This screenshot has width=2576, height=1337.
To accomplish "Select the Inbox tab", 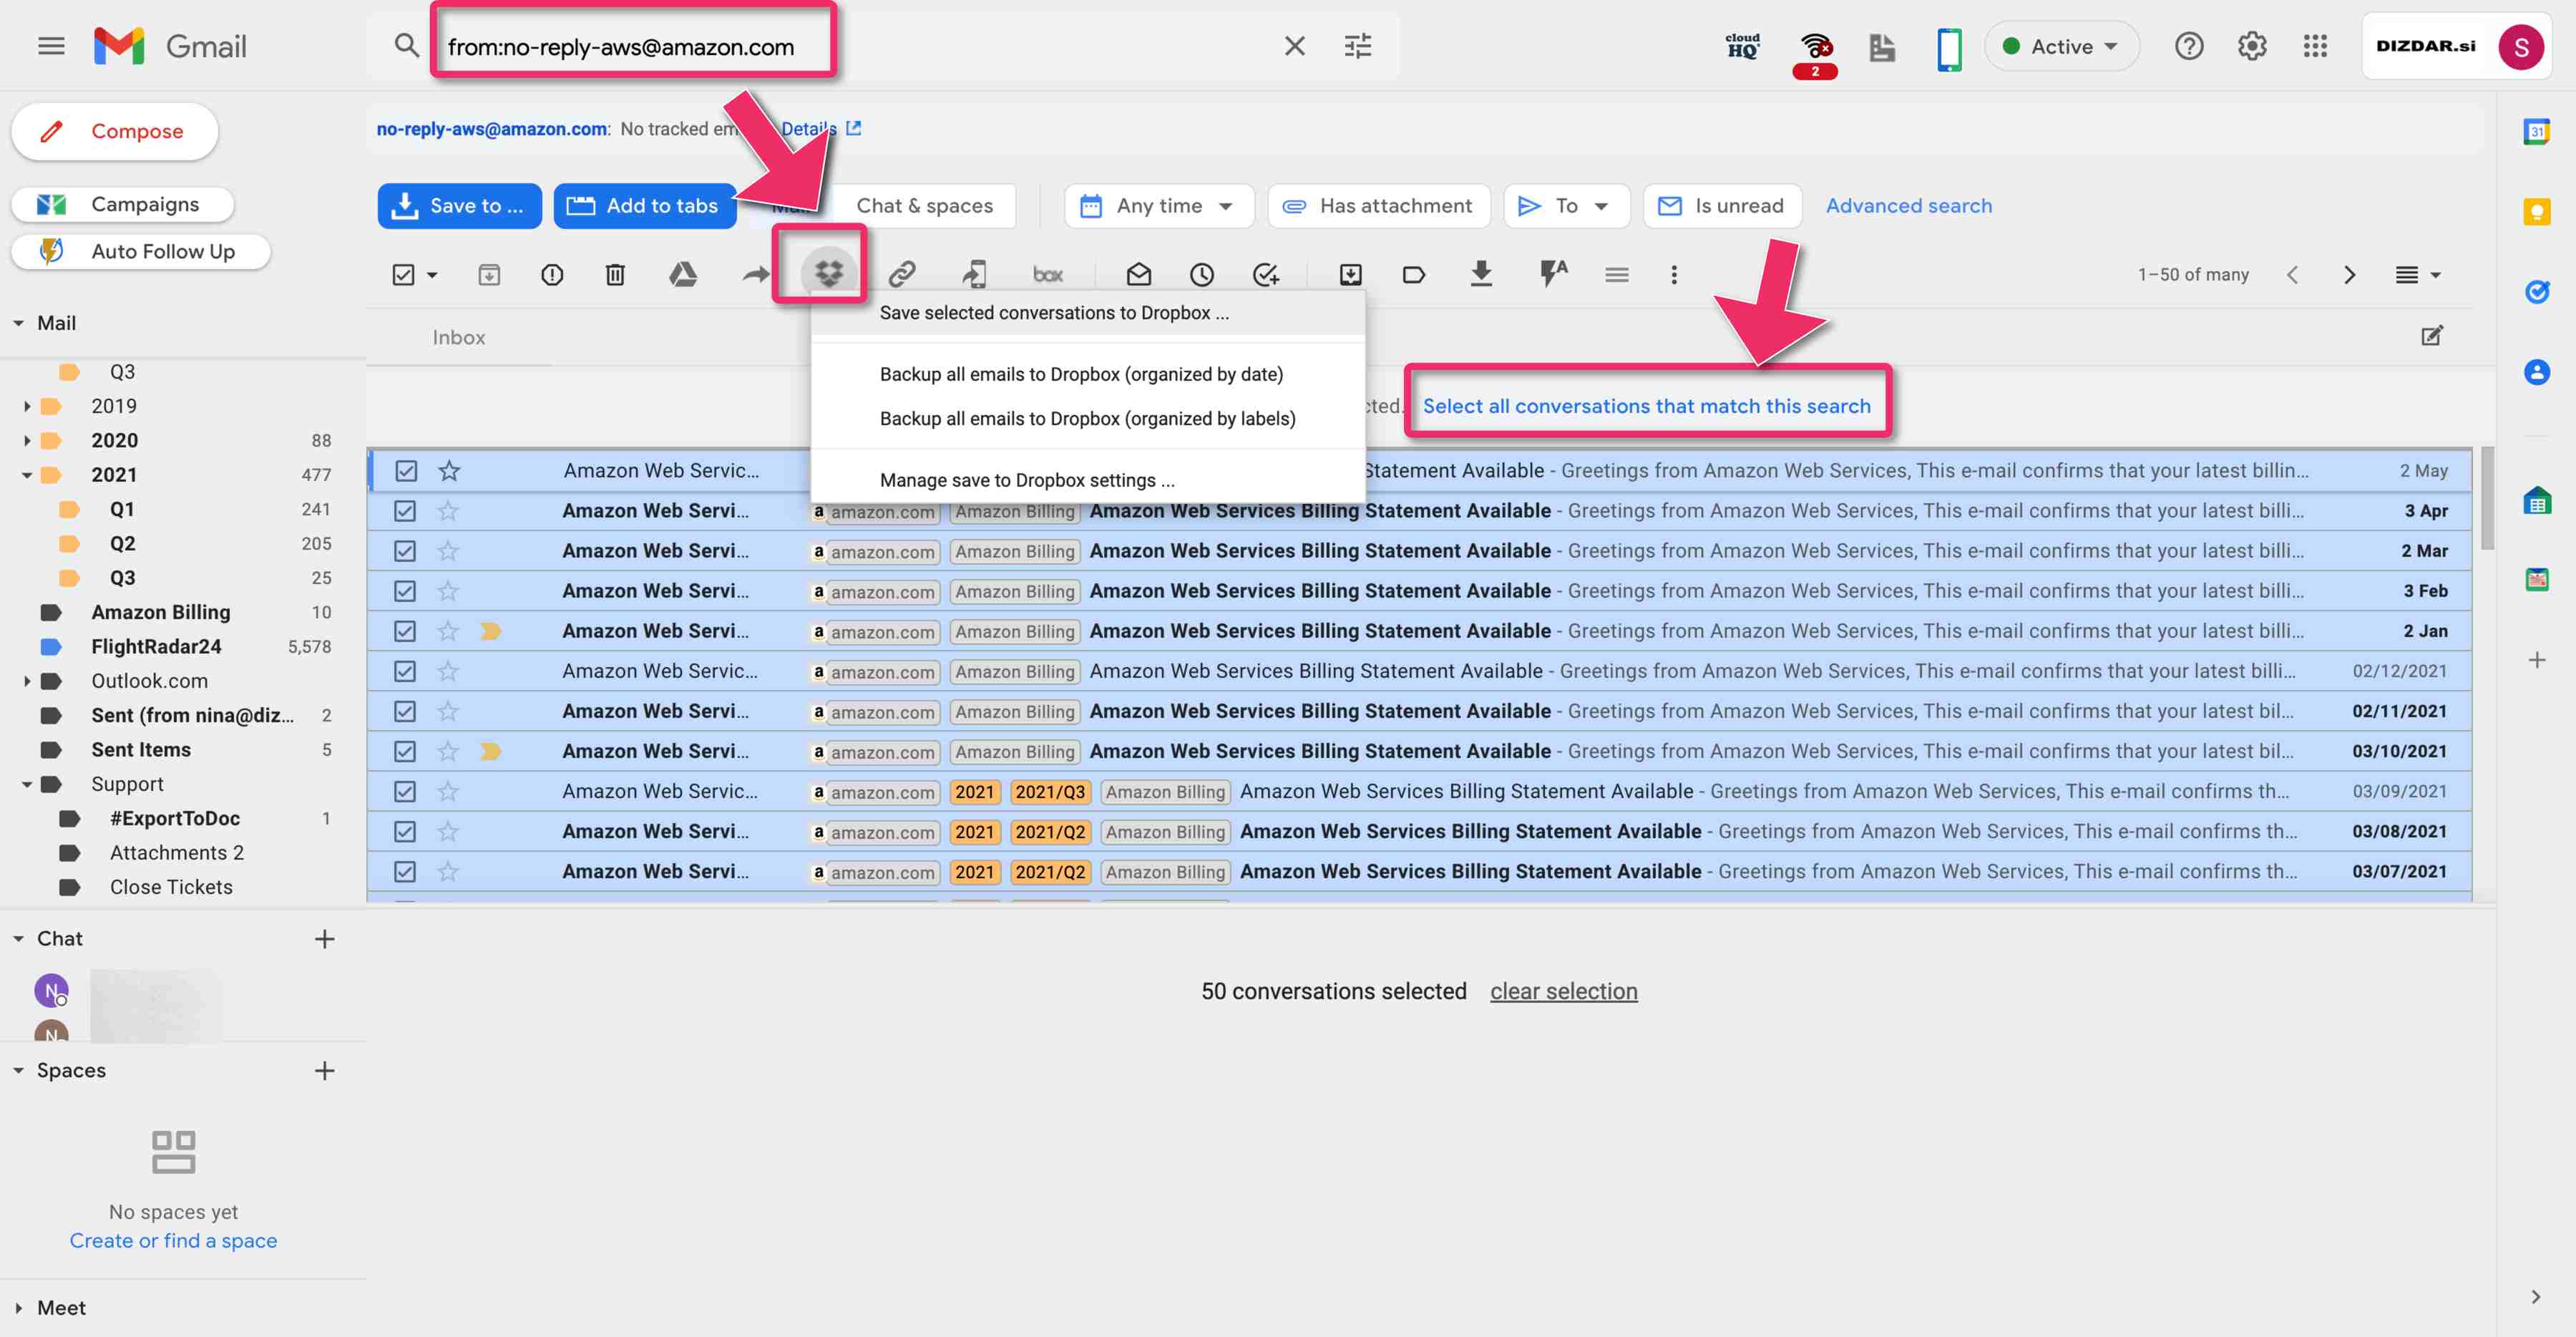I will 458,337.
